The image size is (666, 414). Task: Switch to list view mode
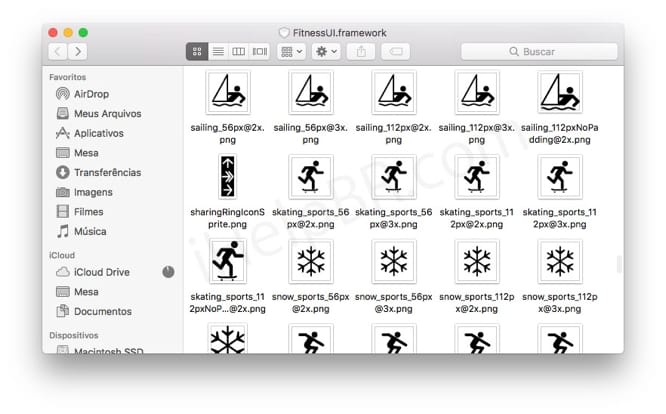[218, 51]
